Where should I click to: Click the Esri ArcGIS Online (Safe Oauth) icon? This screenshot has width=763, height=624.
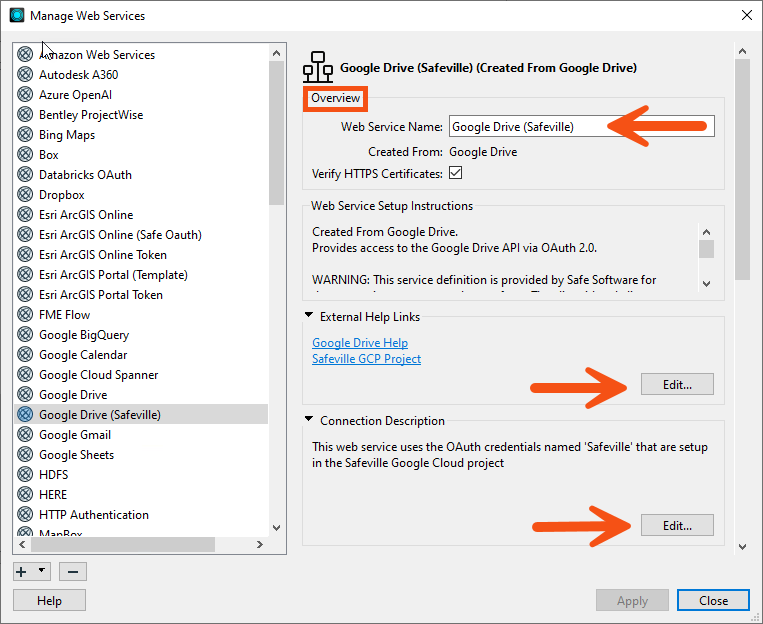pos(25,234)
